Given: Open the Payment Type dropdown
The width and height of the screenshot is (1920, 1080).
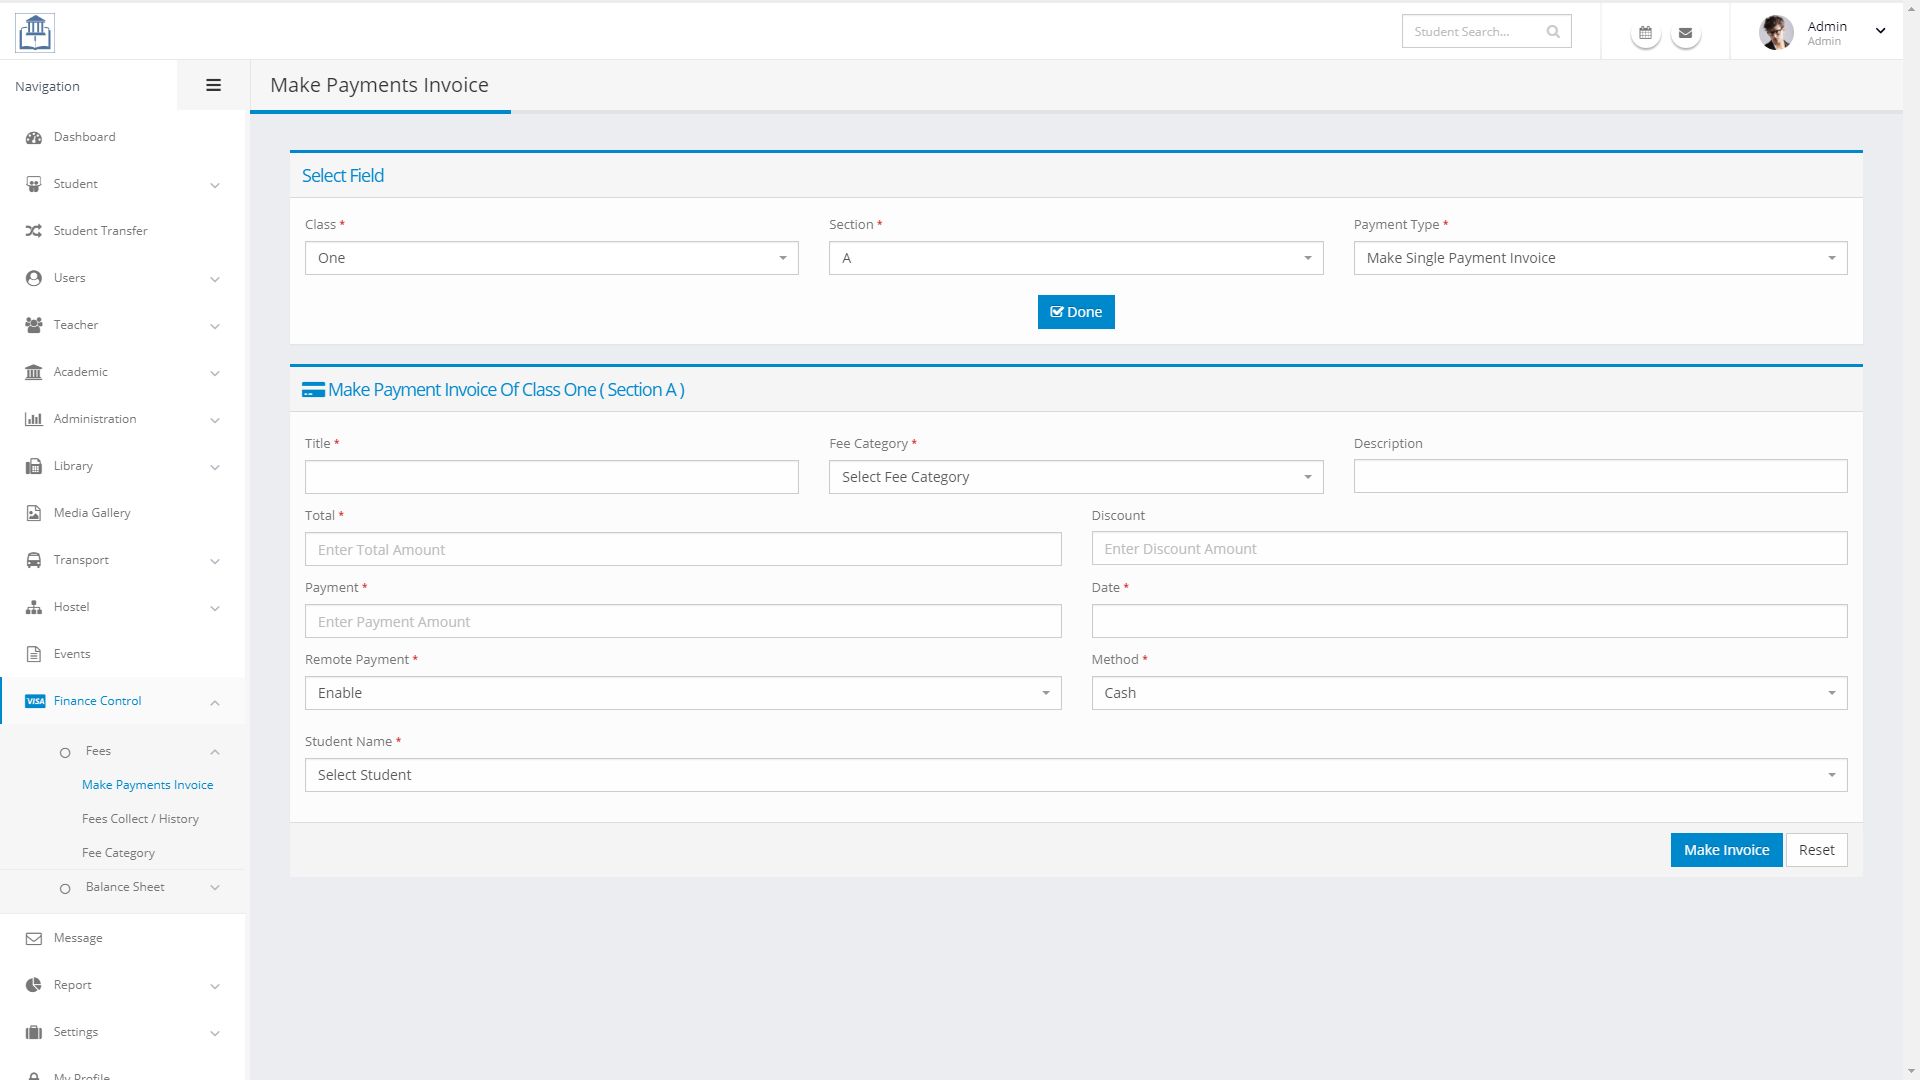Looking at the screenshot, I should coord(1599,258).
